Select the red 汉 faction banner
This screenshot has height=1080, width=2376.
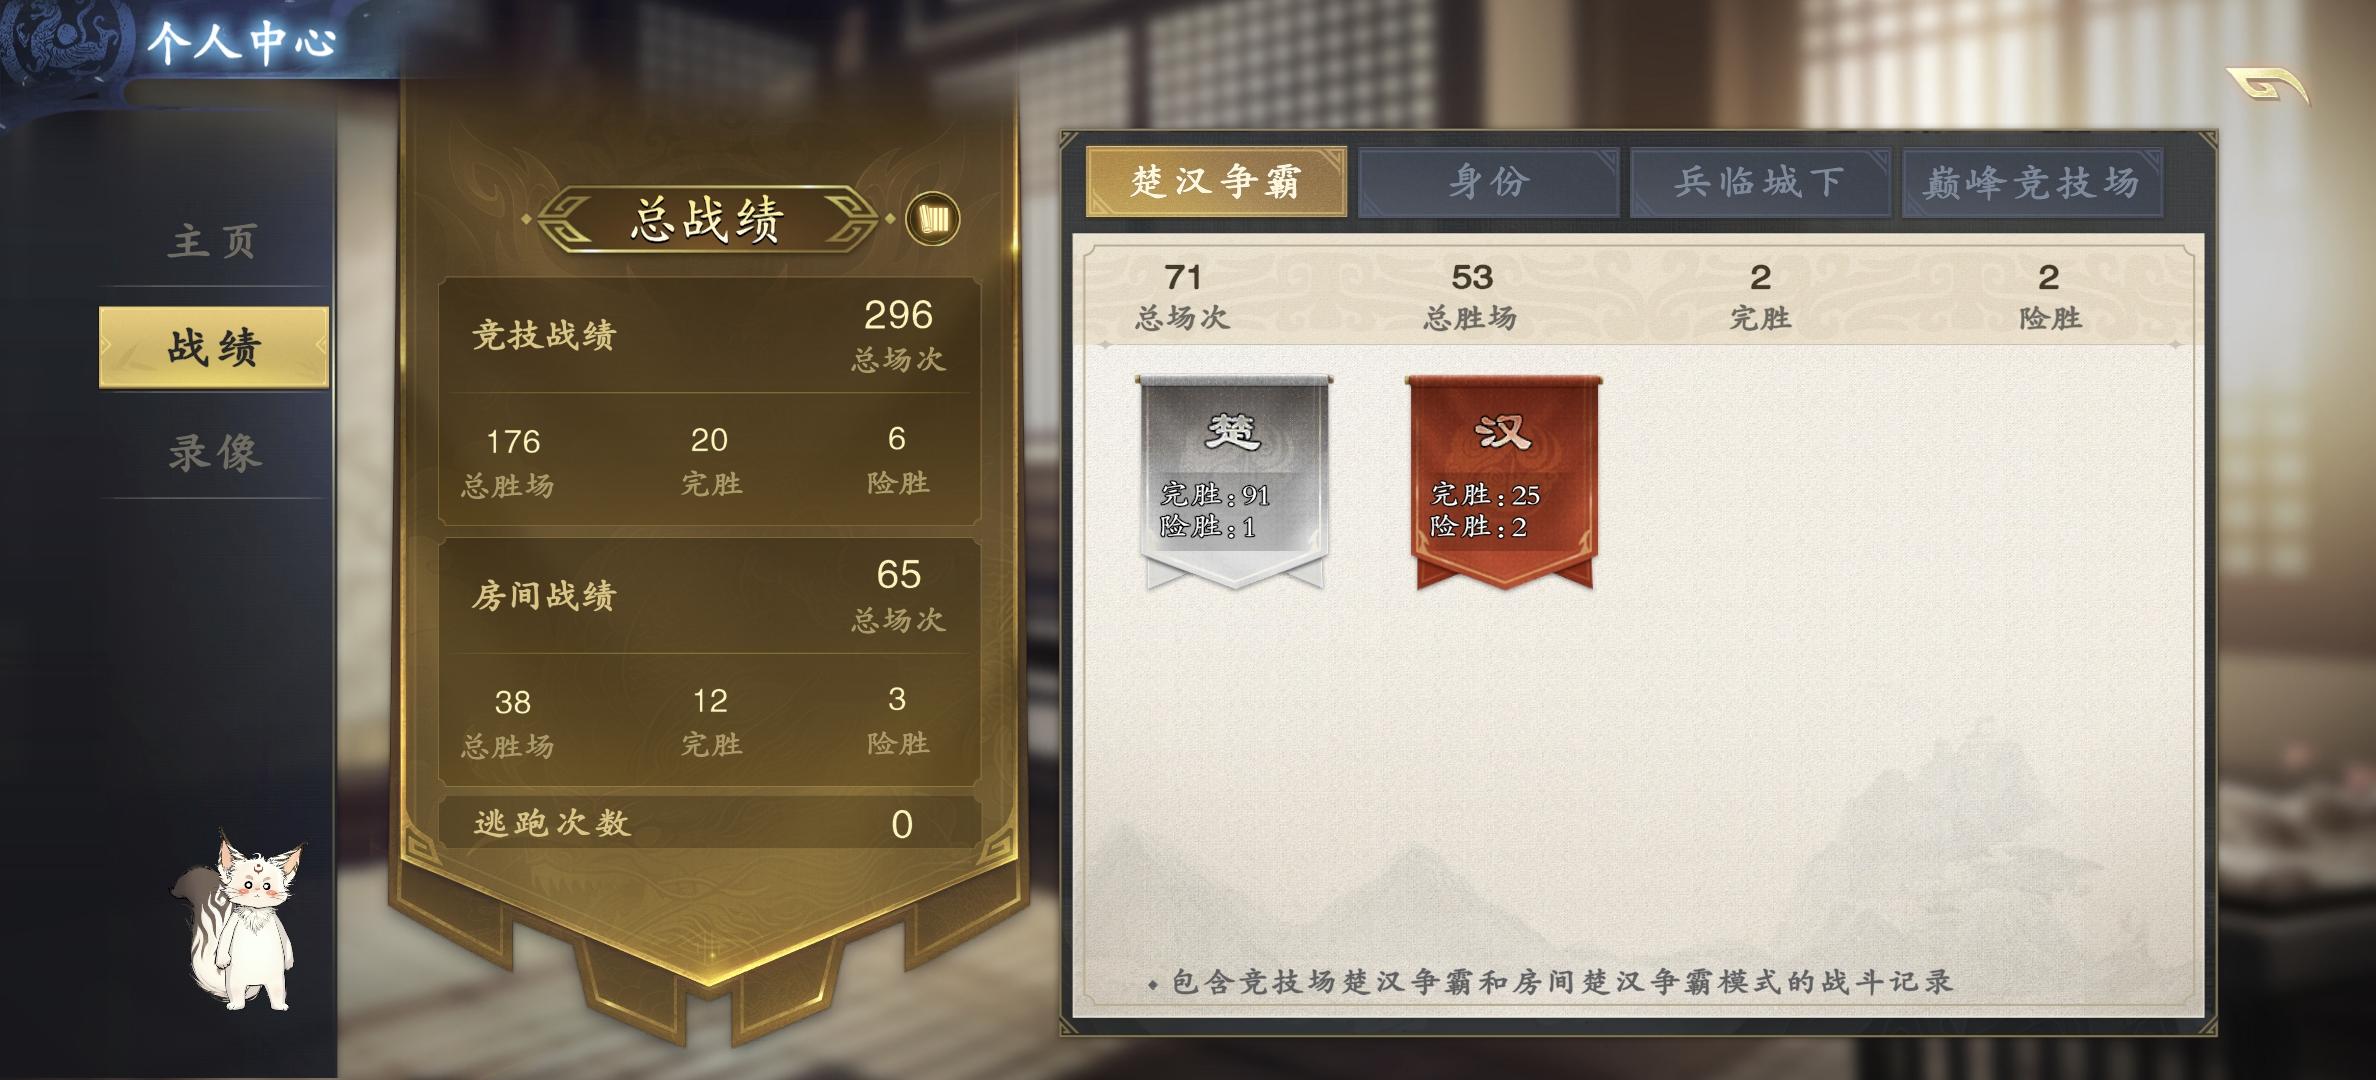(x=1503, y=482)
